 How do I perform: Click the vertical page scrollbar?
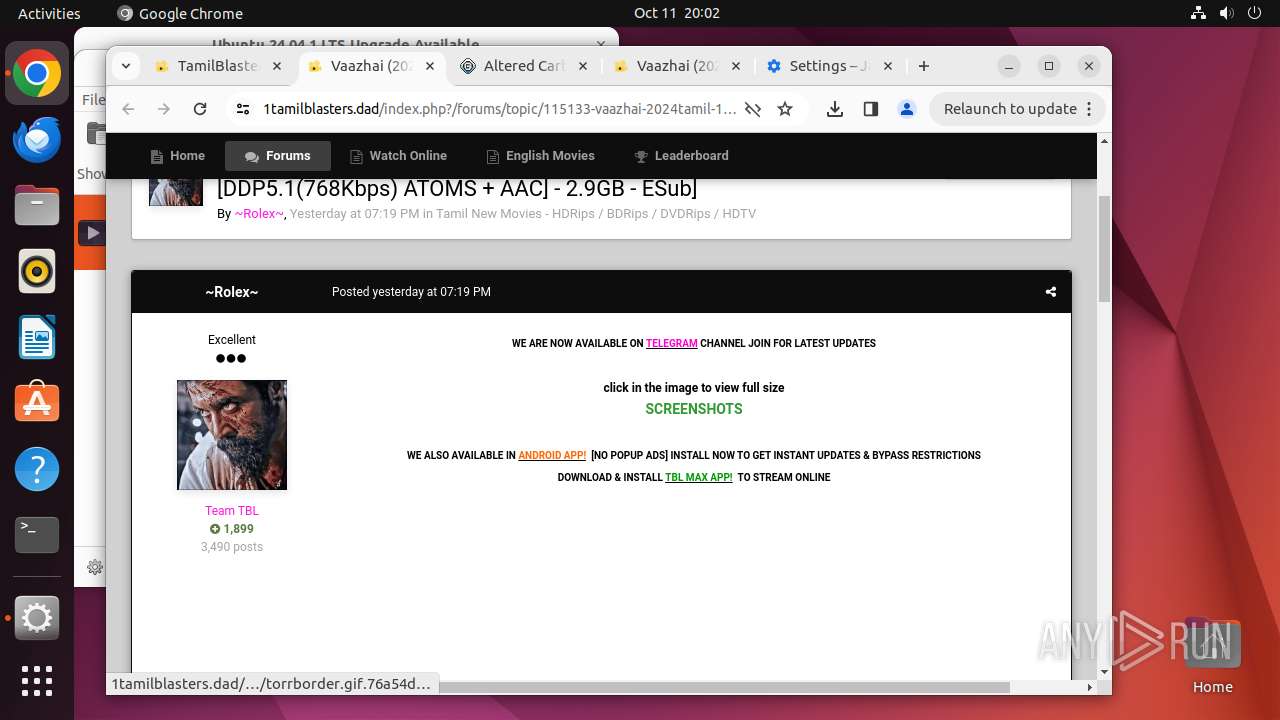click(x=1104, y=250)
